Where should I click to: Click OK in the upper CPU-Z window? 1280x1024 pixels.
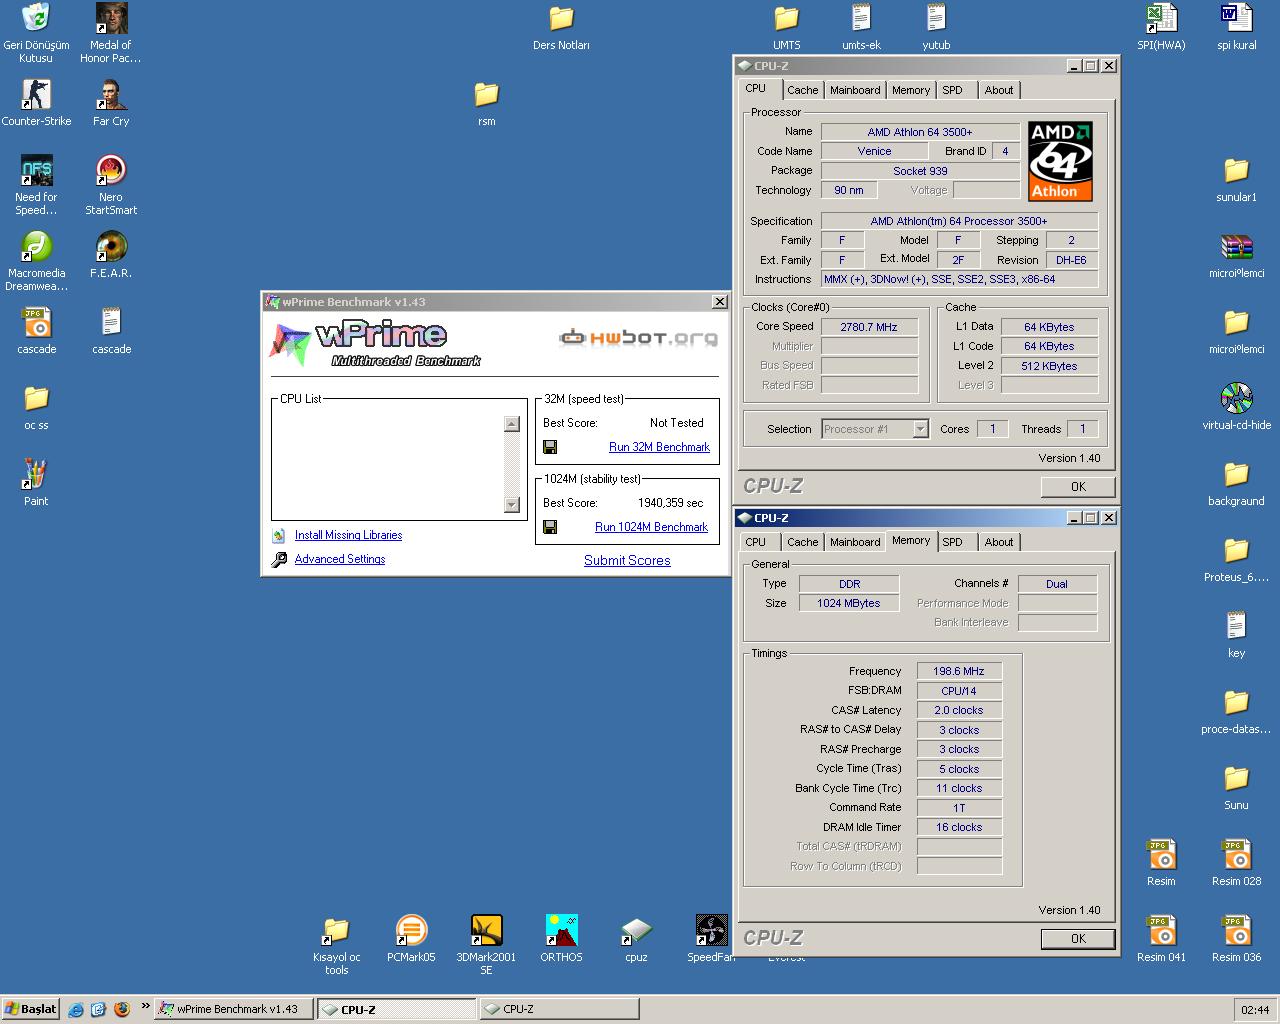point(1078,487)
